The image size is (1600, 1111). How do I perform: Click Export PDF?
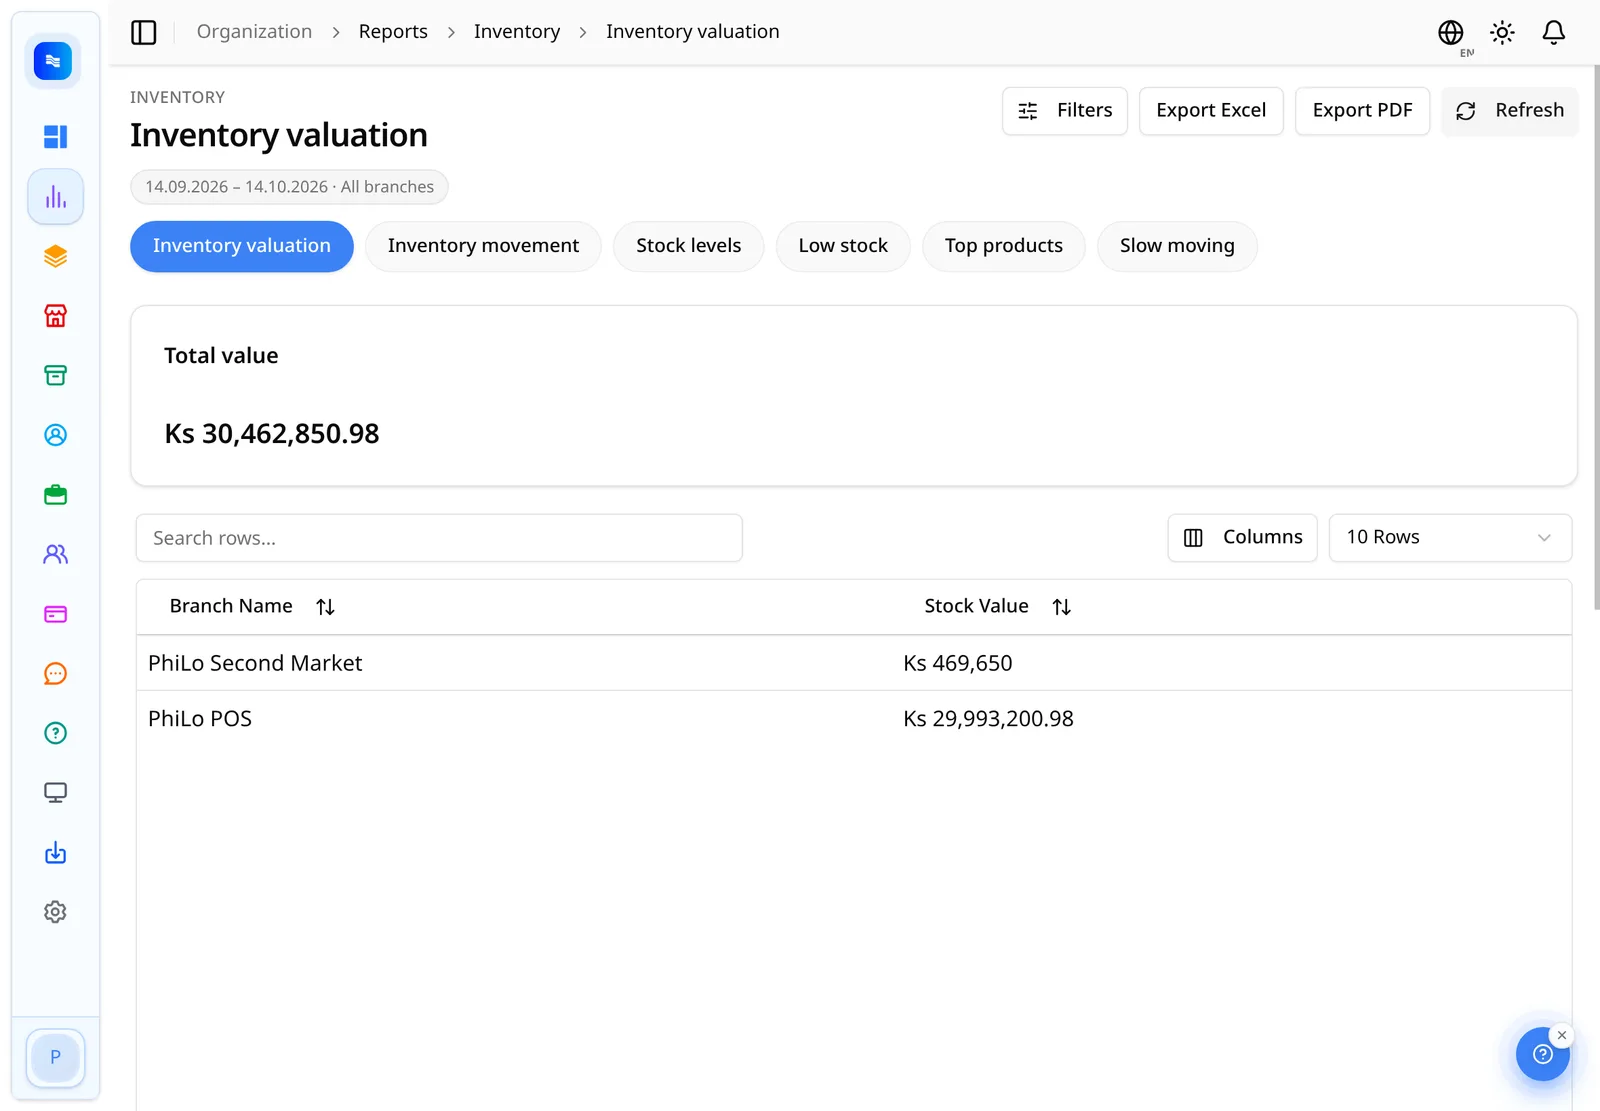(x=1362, y=111)
